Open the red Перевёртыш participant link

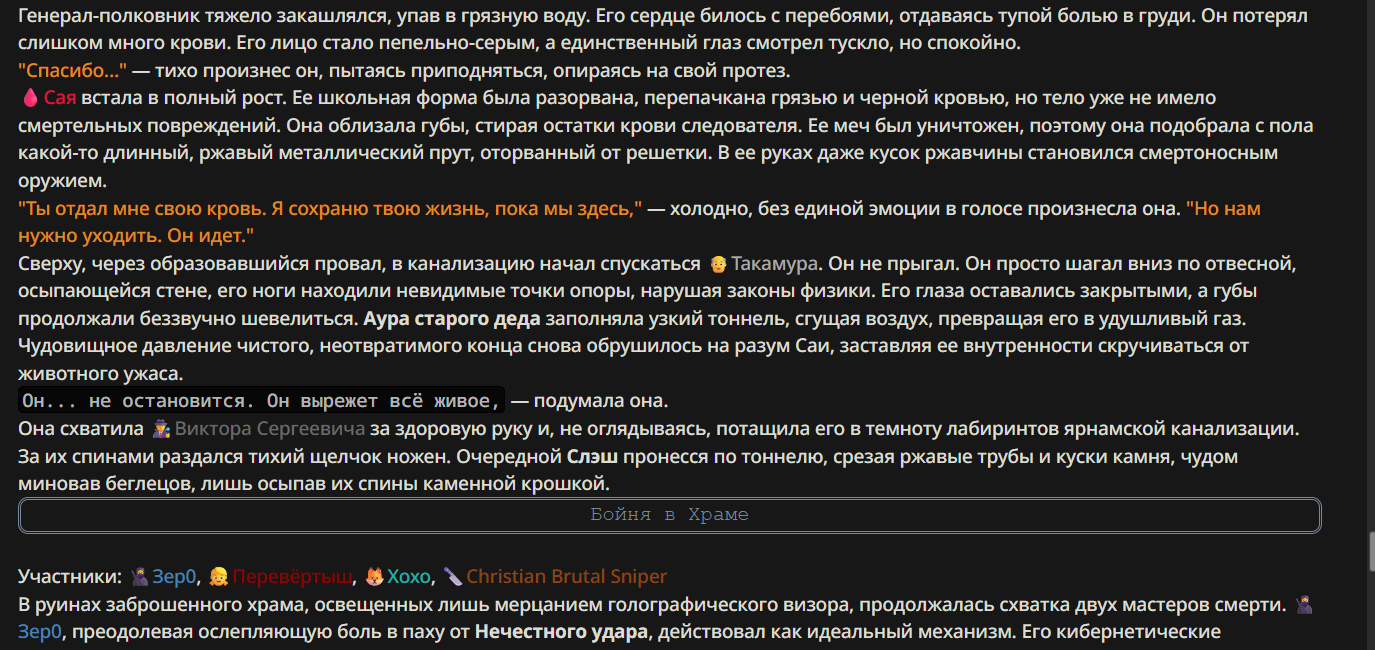coord(293,577)
